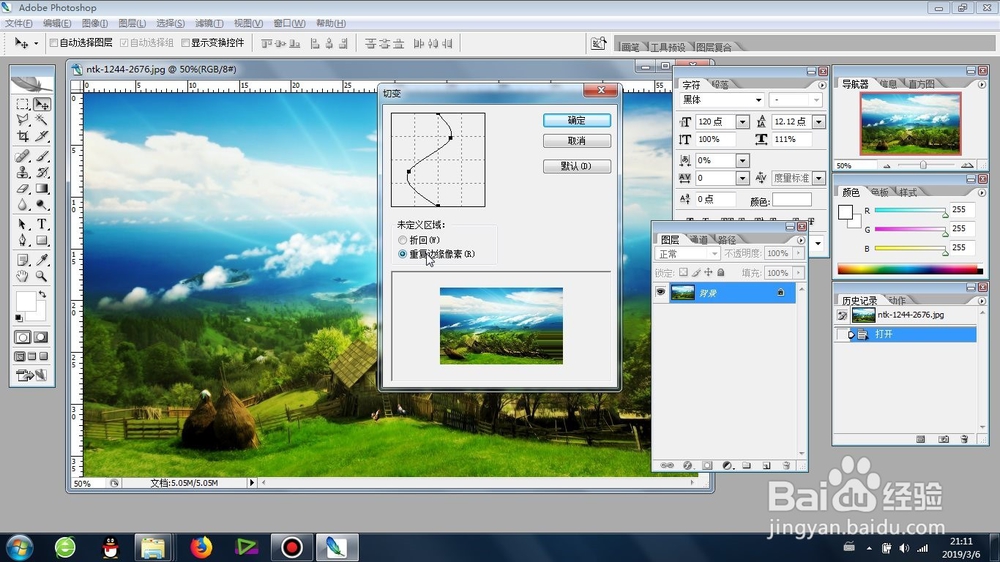Select the Pen tool

[x=23, y=240]
